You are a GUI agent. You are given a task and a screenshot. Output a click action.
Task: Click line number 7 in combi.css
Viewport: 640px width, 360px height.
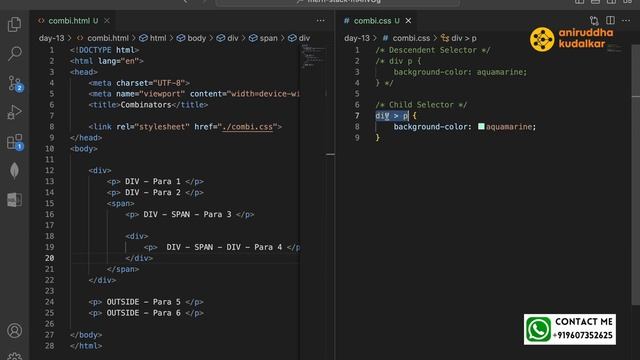(x=357, y=116)
